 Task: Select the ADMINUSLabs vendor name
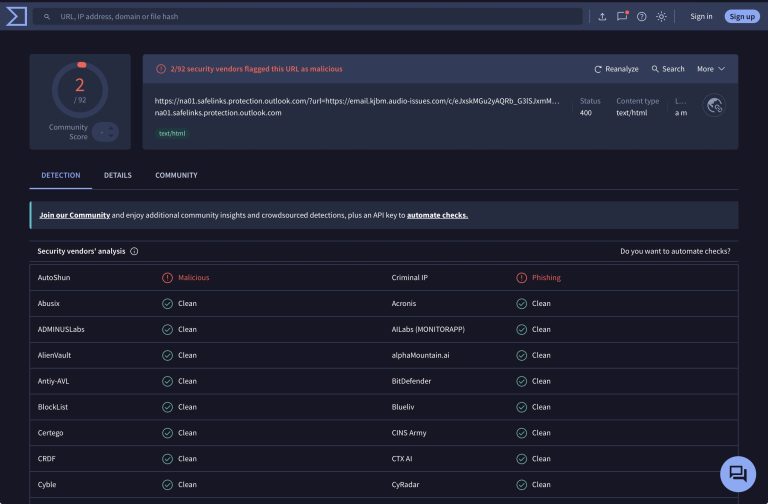click(61, 330)
